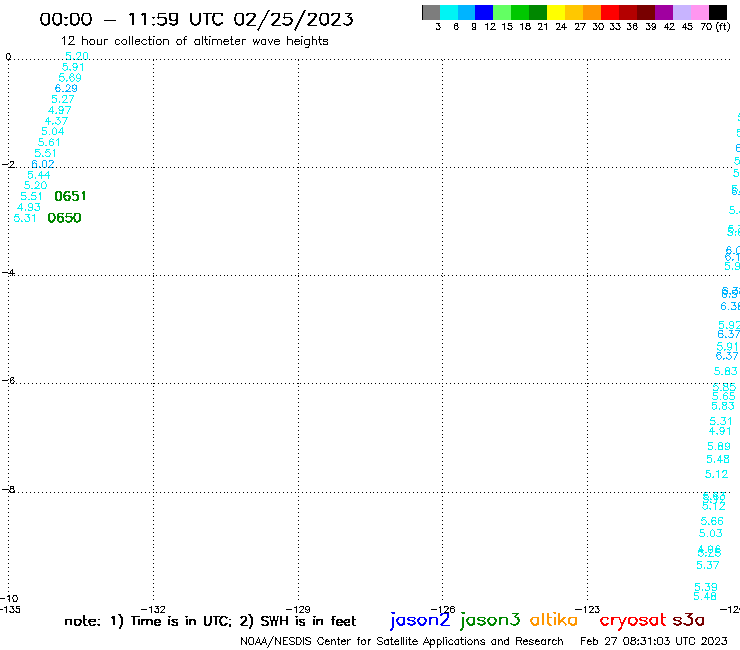Screen dimensions: 740x650
Task: Select the 6.29 wave height value
Action: pyautogui.click(x=66, y=88)
